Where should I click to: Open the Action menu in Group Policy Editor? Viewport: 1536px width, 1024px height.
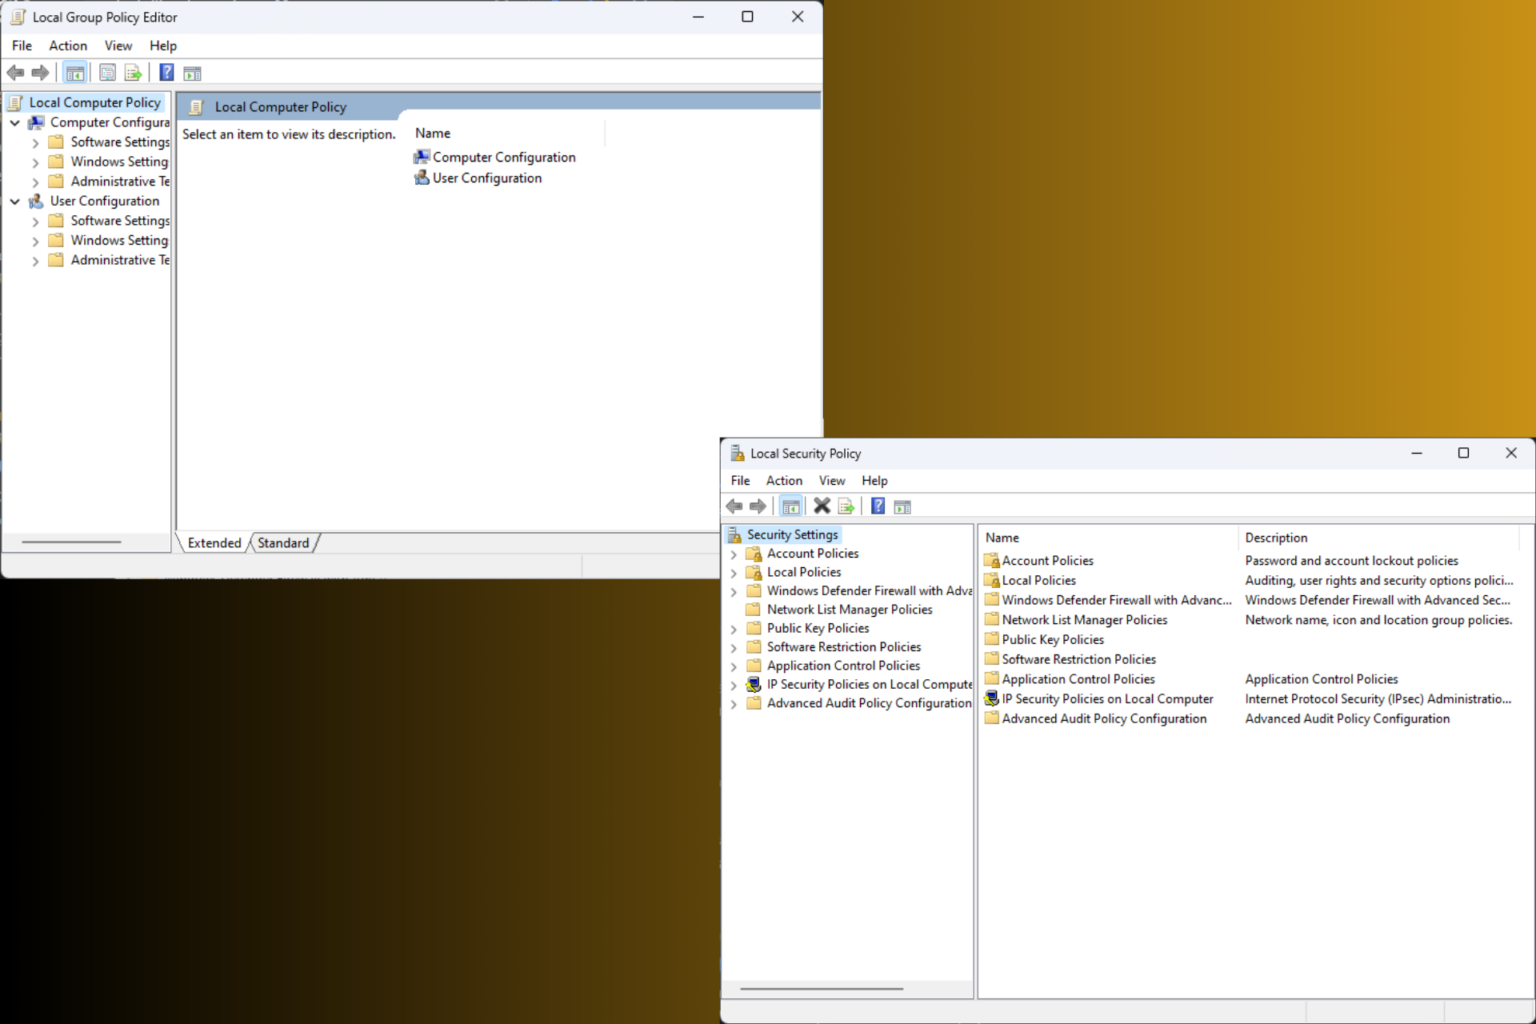pos(68,46)
